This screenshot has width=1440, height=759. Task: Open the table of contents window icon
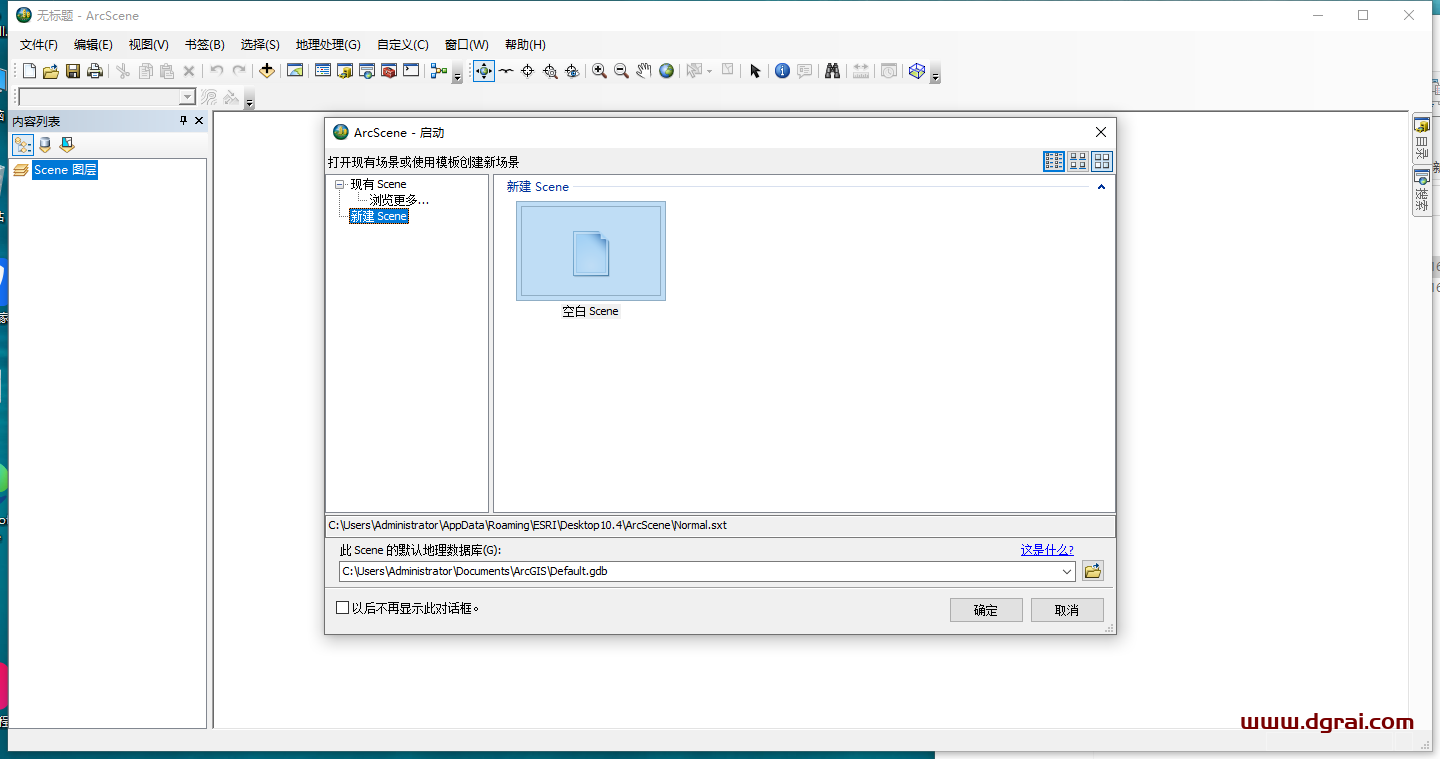click(322, 71)
